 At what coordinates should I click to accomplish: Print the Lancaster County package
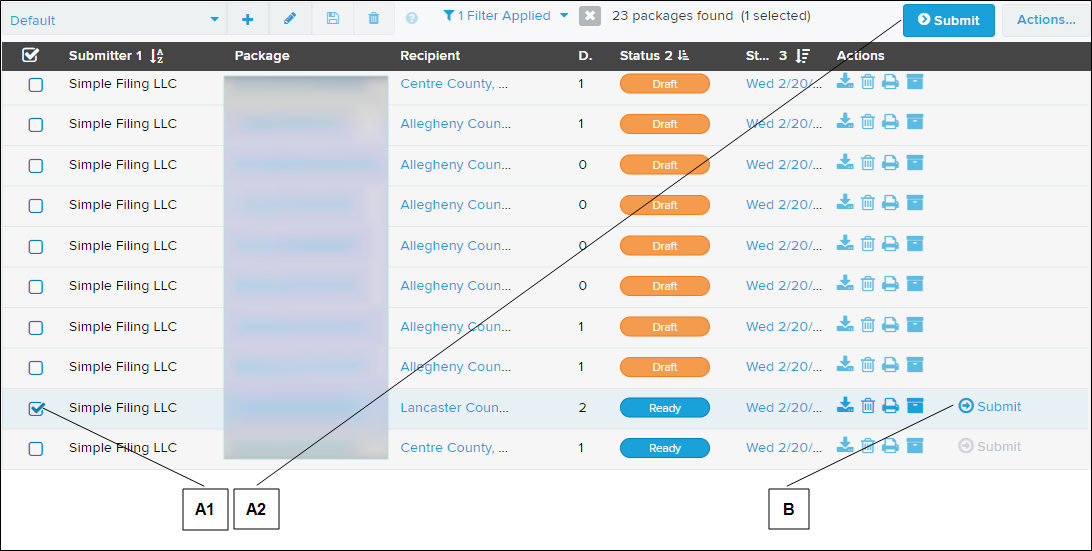[x=890, y=405]
